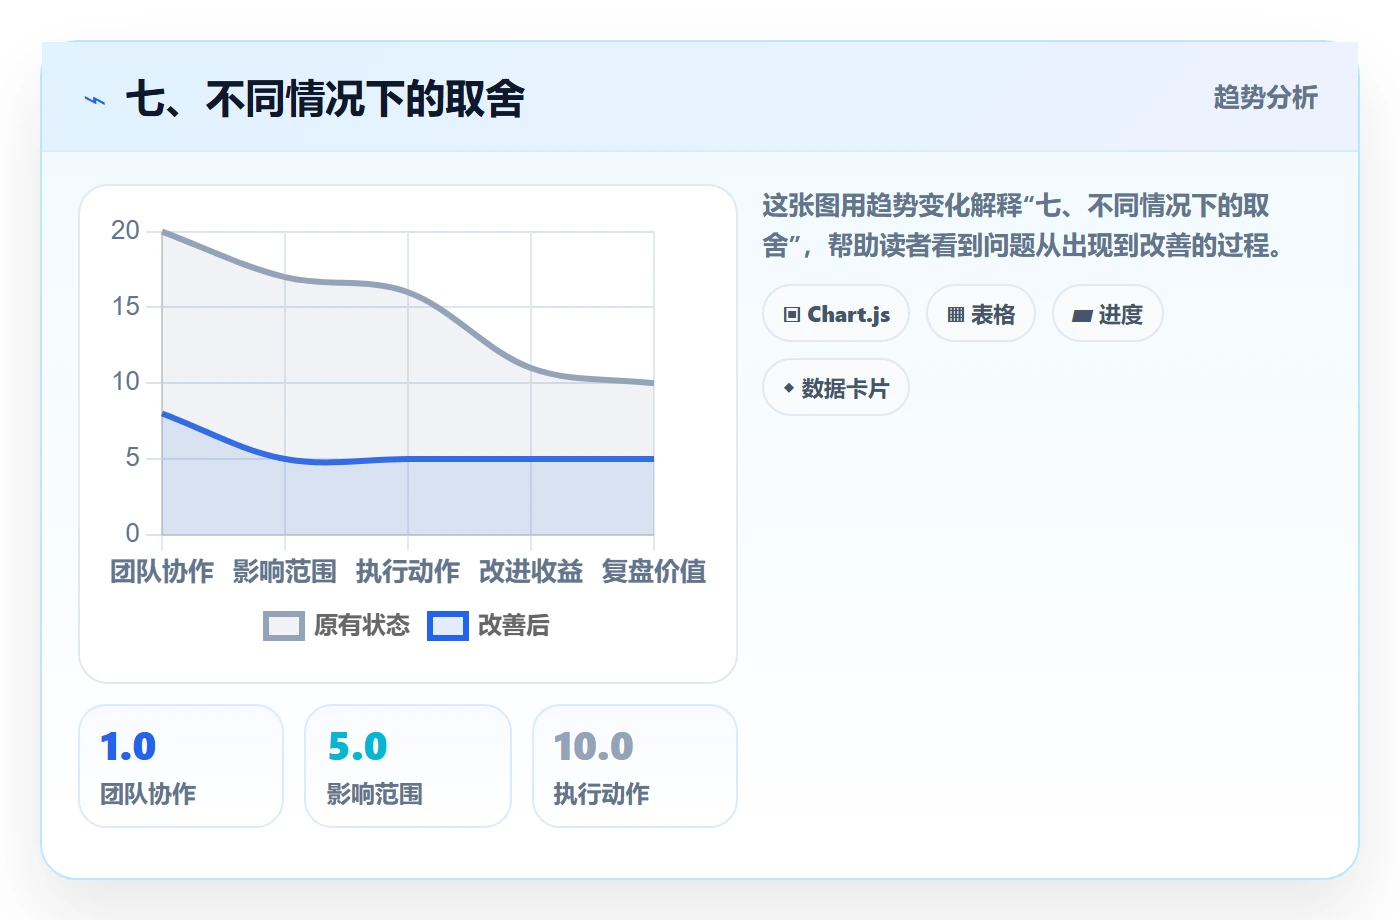The image size is (1400, 920).
Task: Click the 执行动作 x-axis label
Action: 408,572
